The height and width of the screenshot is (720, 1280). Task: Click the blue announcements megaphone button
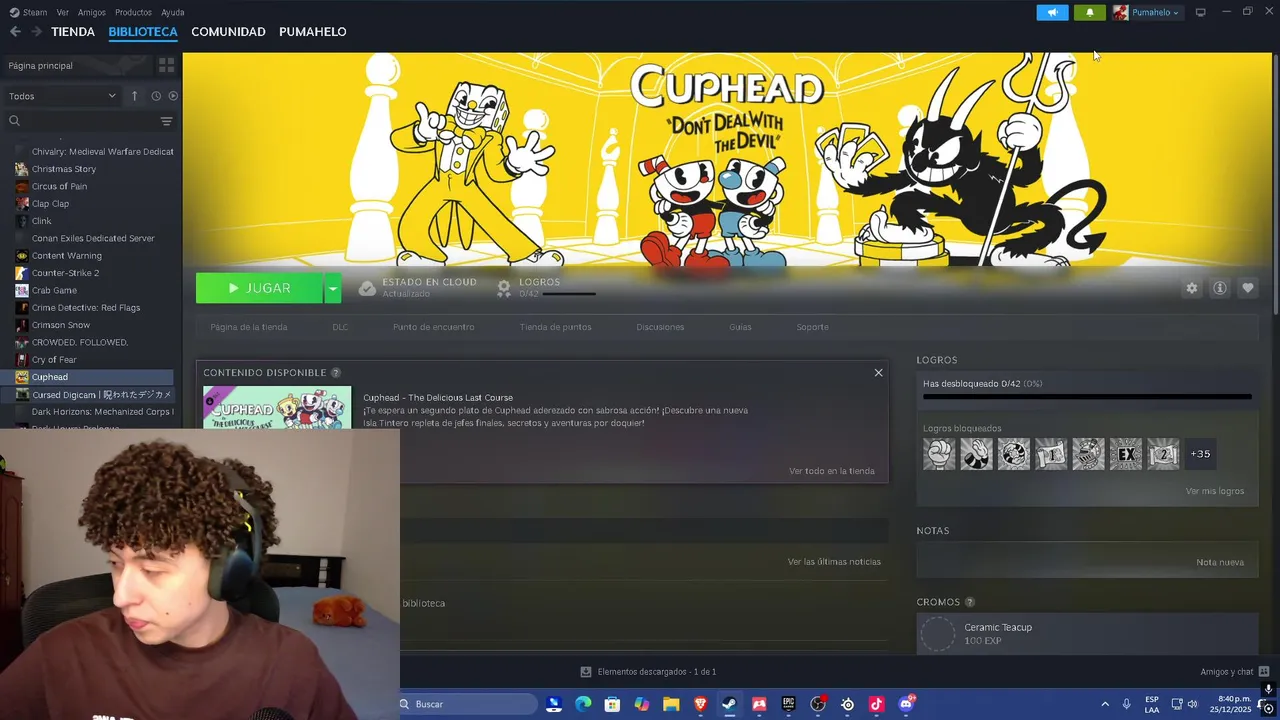(x=1052, y=12)
